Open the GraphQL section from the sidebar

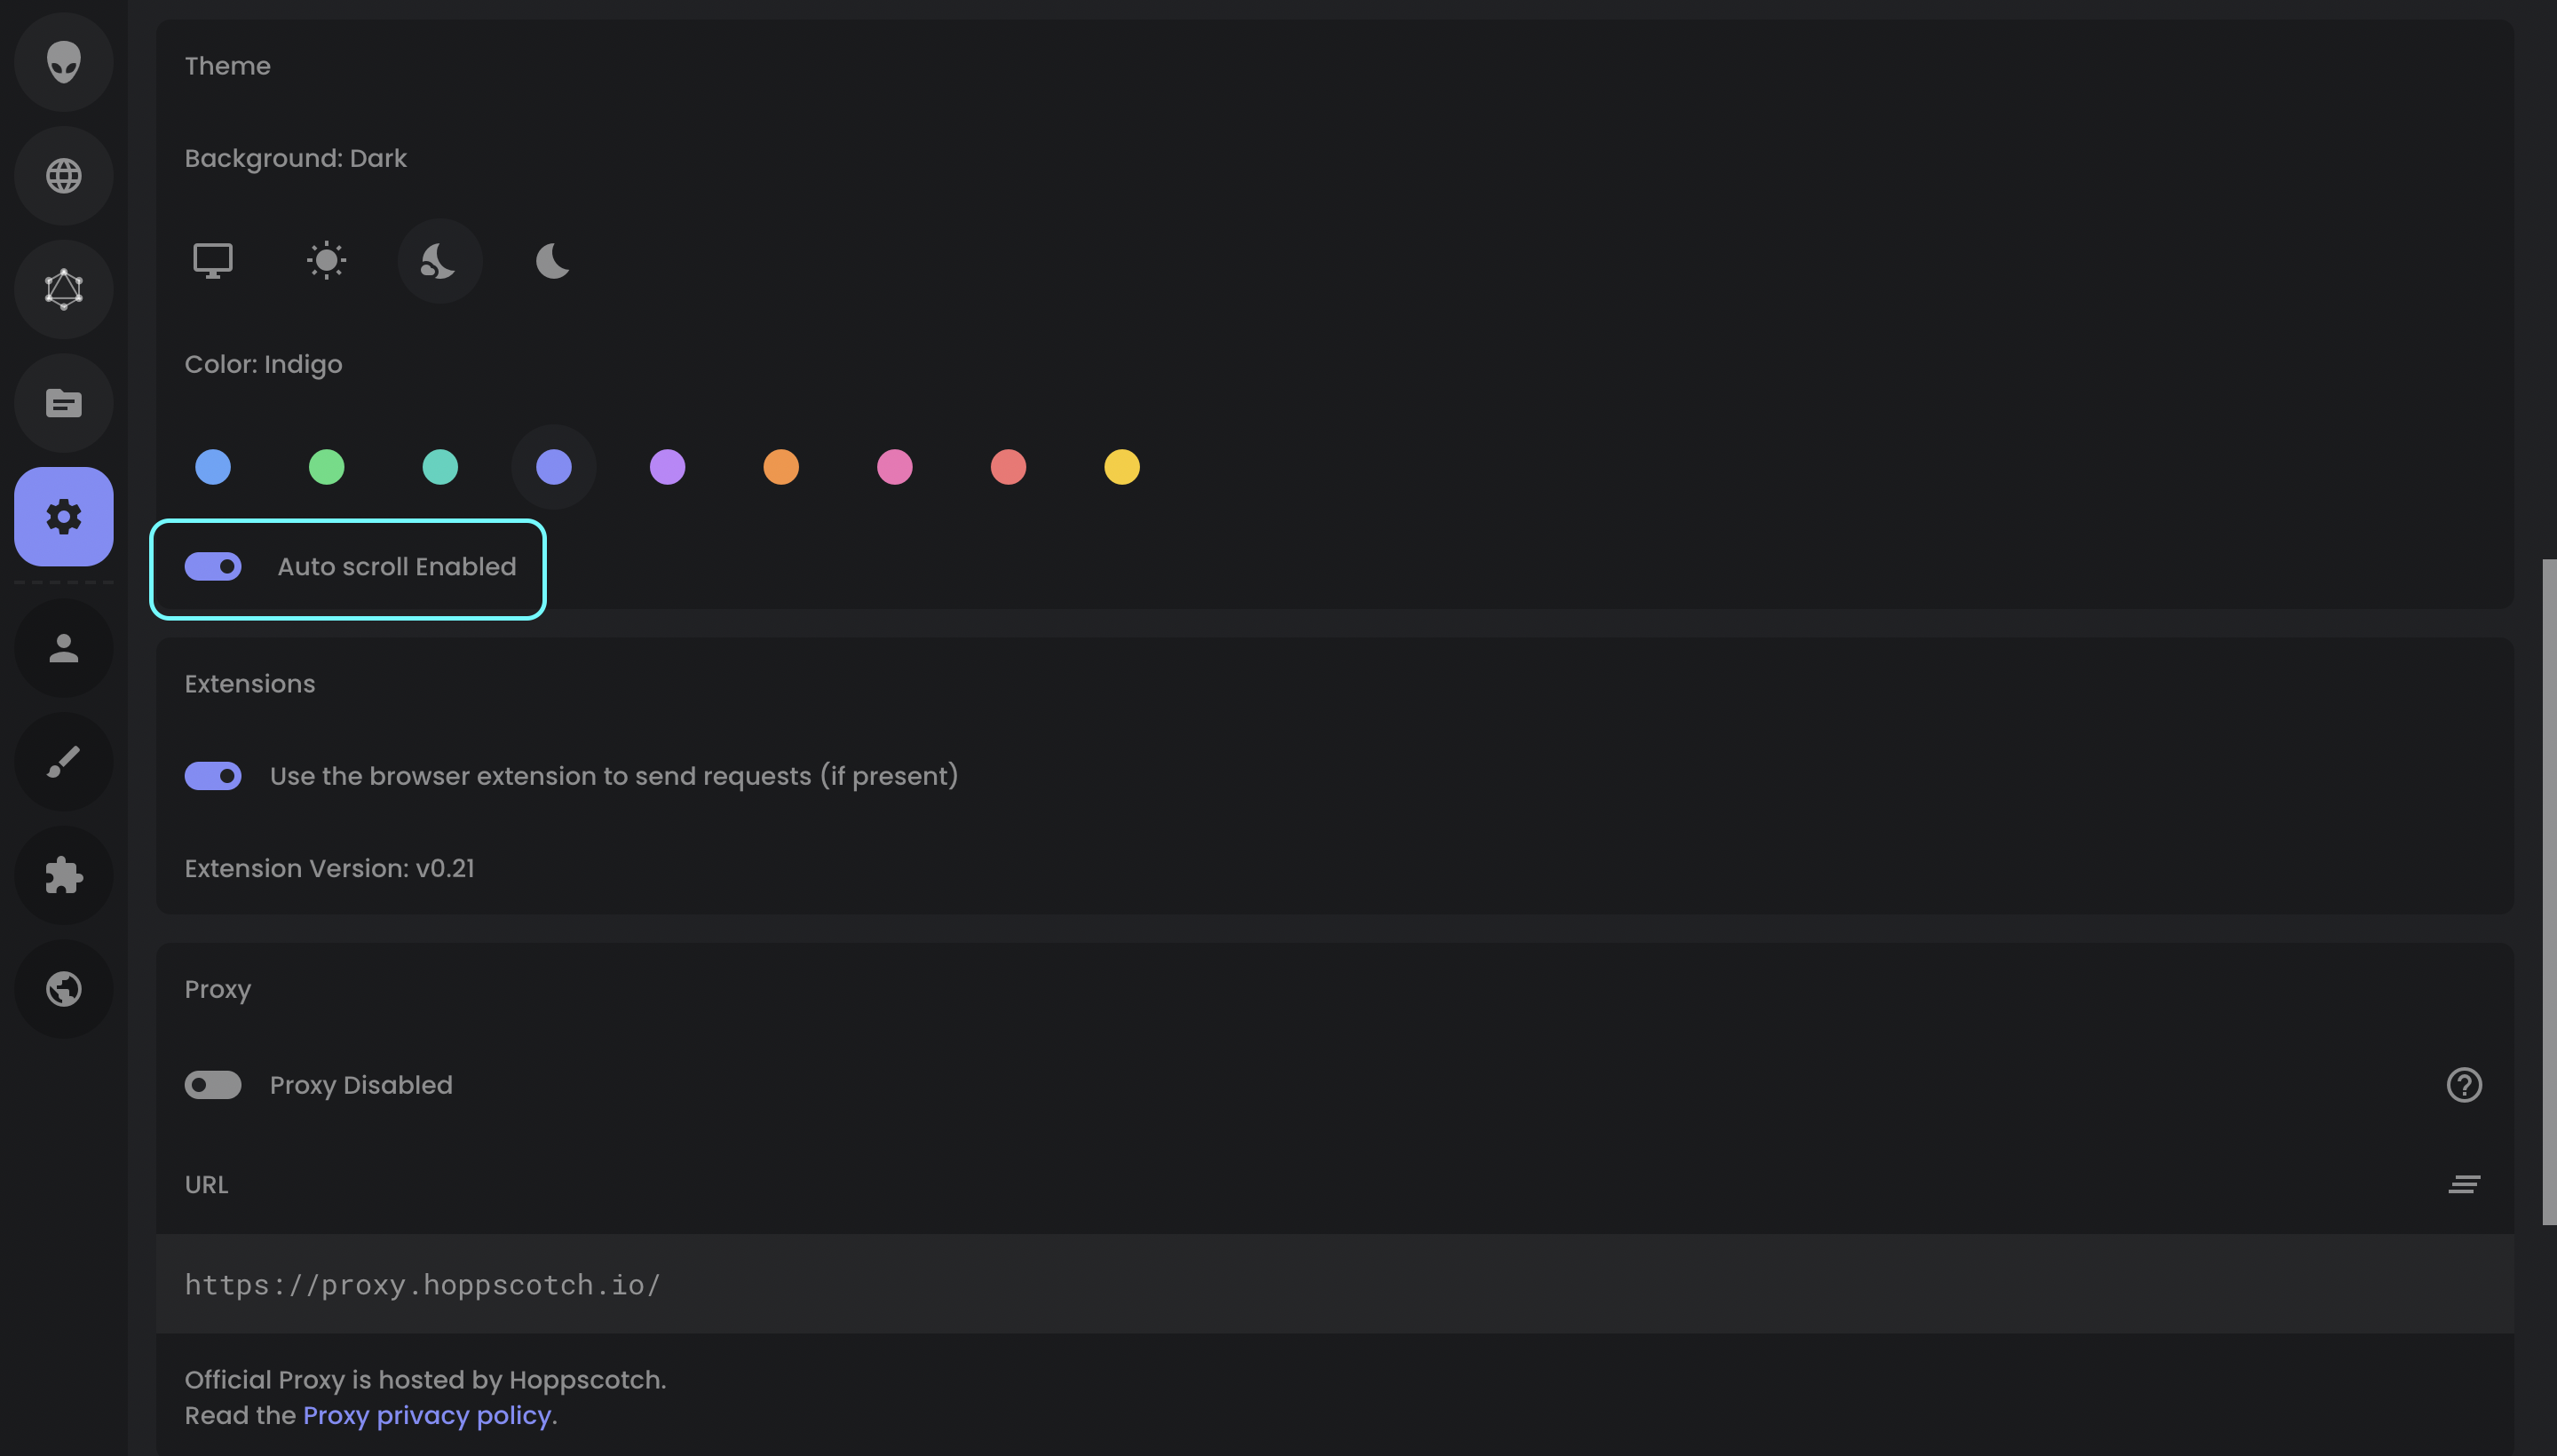(x=64, y=290)
